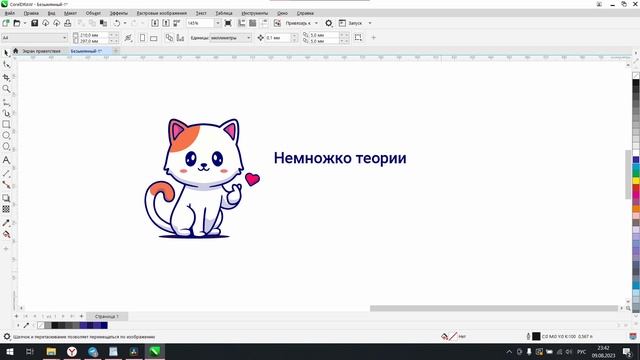Click the status bar settings gear
The height and width of the screenshot is (360, 640).
pyautogui.click(x=7, y=337)
